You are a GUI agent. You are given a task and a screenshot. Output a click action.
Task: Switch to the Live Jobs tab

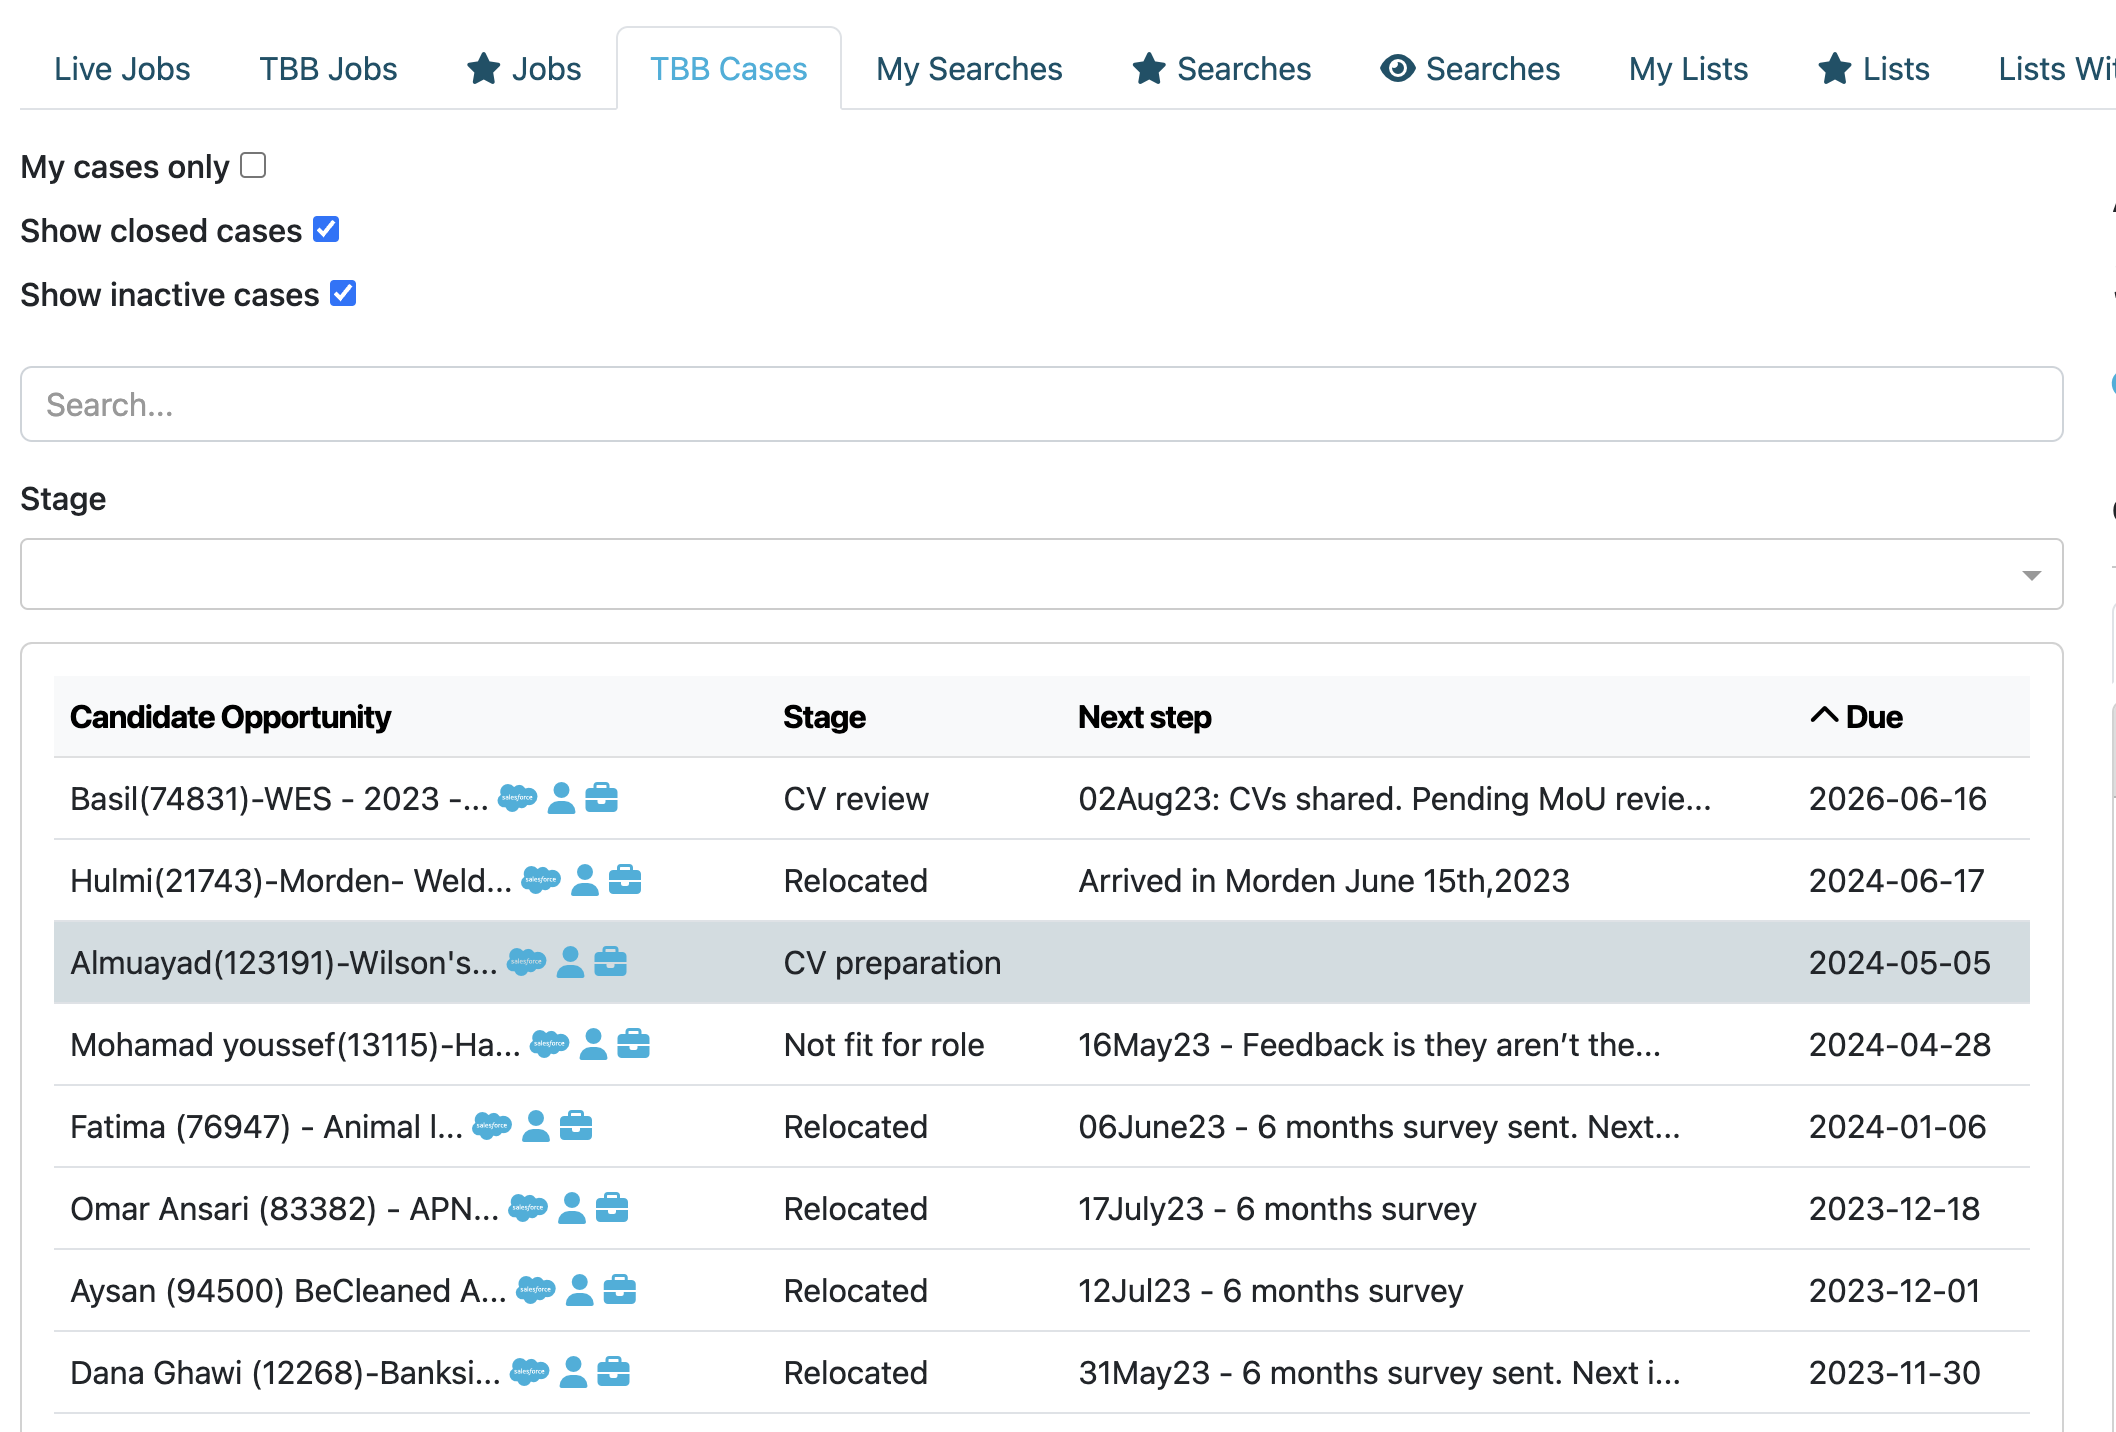point(122,69)
